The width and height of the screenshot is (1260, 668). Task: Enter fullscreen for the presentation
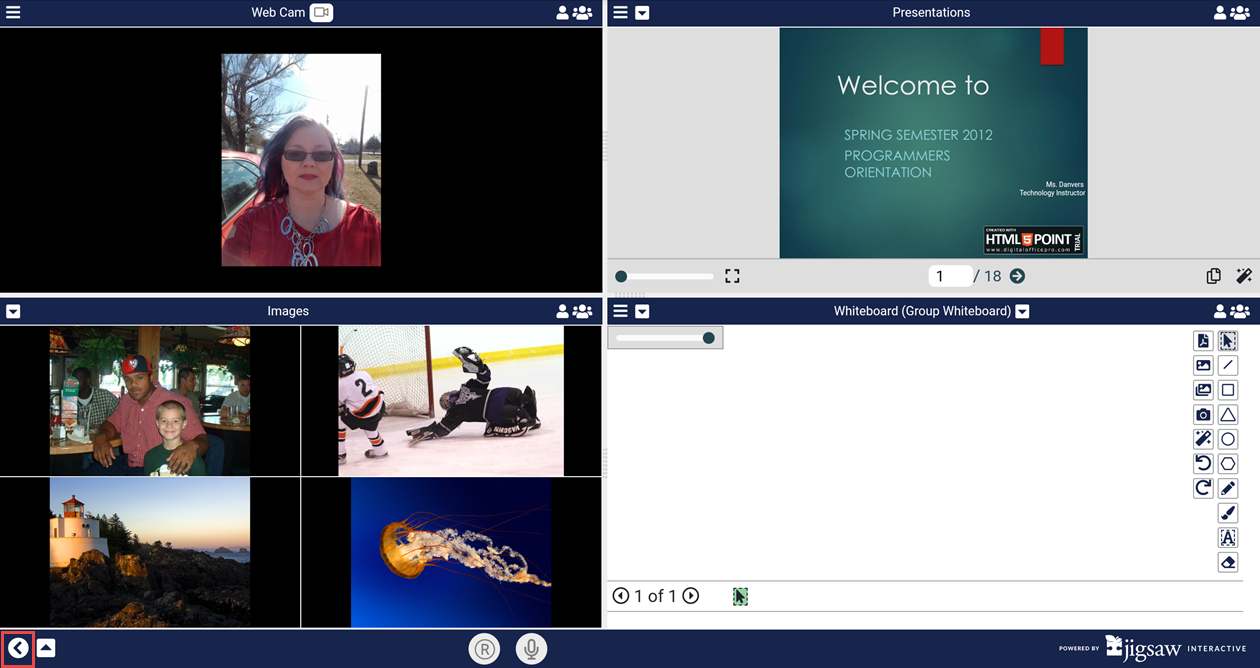point(732,276)
